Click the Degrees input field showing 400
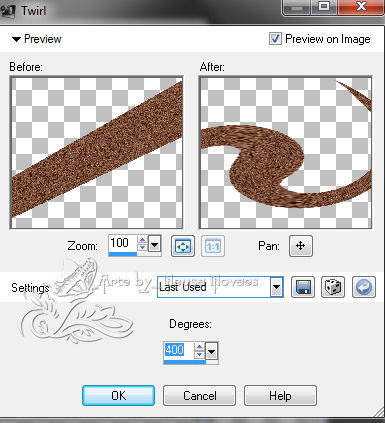385x423 pixels. point(179,350)
